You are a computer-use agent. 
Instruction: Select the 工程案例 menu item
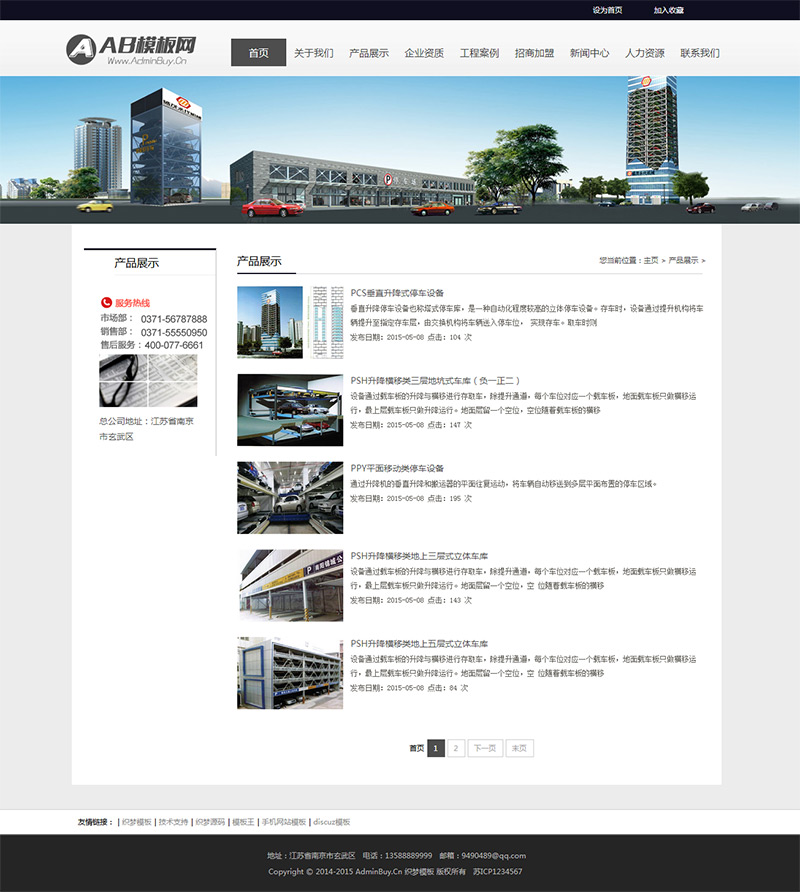pyautogui.click(x=479, y=53)
